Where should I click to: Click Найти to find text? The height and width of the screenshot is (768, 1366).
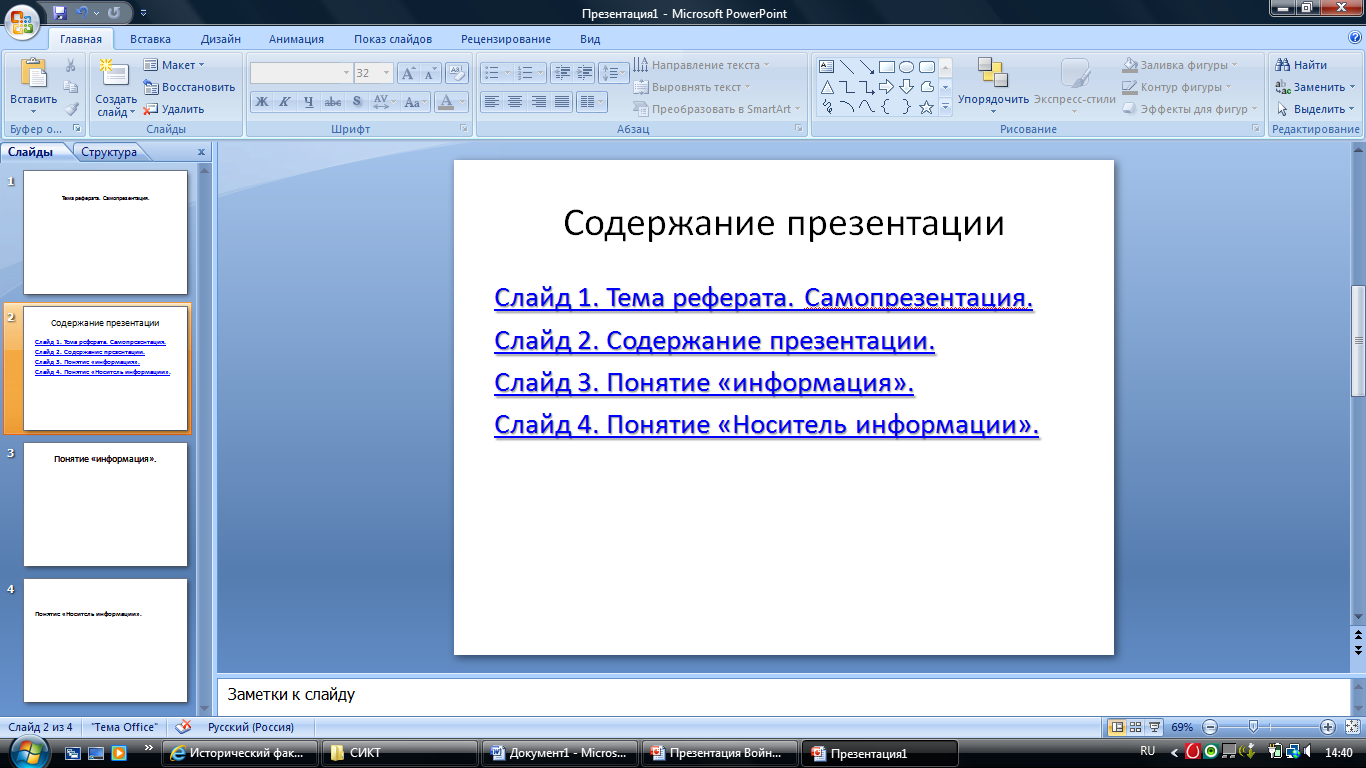(1302, 65)
